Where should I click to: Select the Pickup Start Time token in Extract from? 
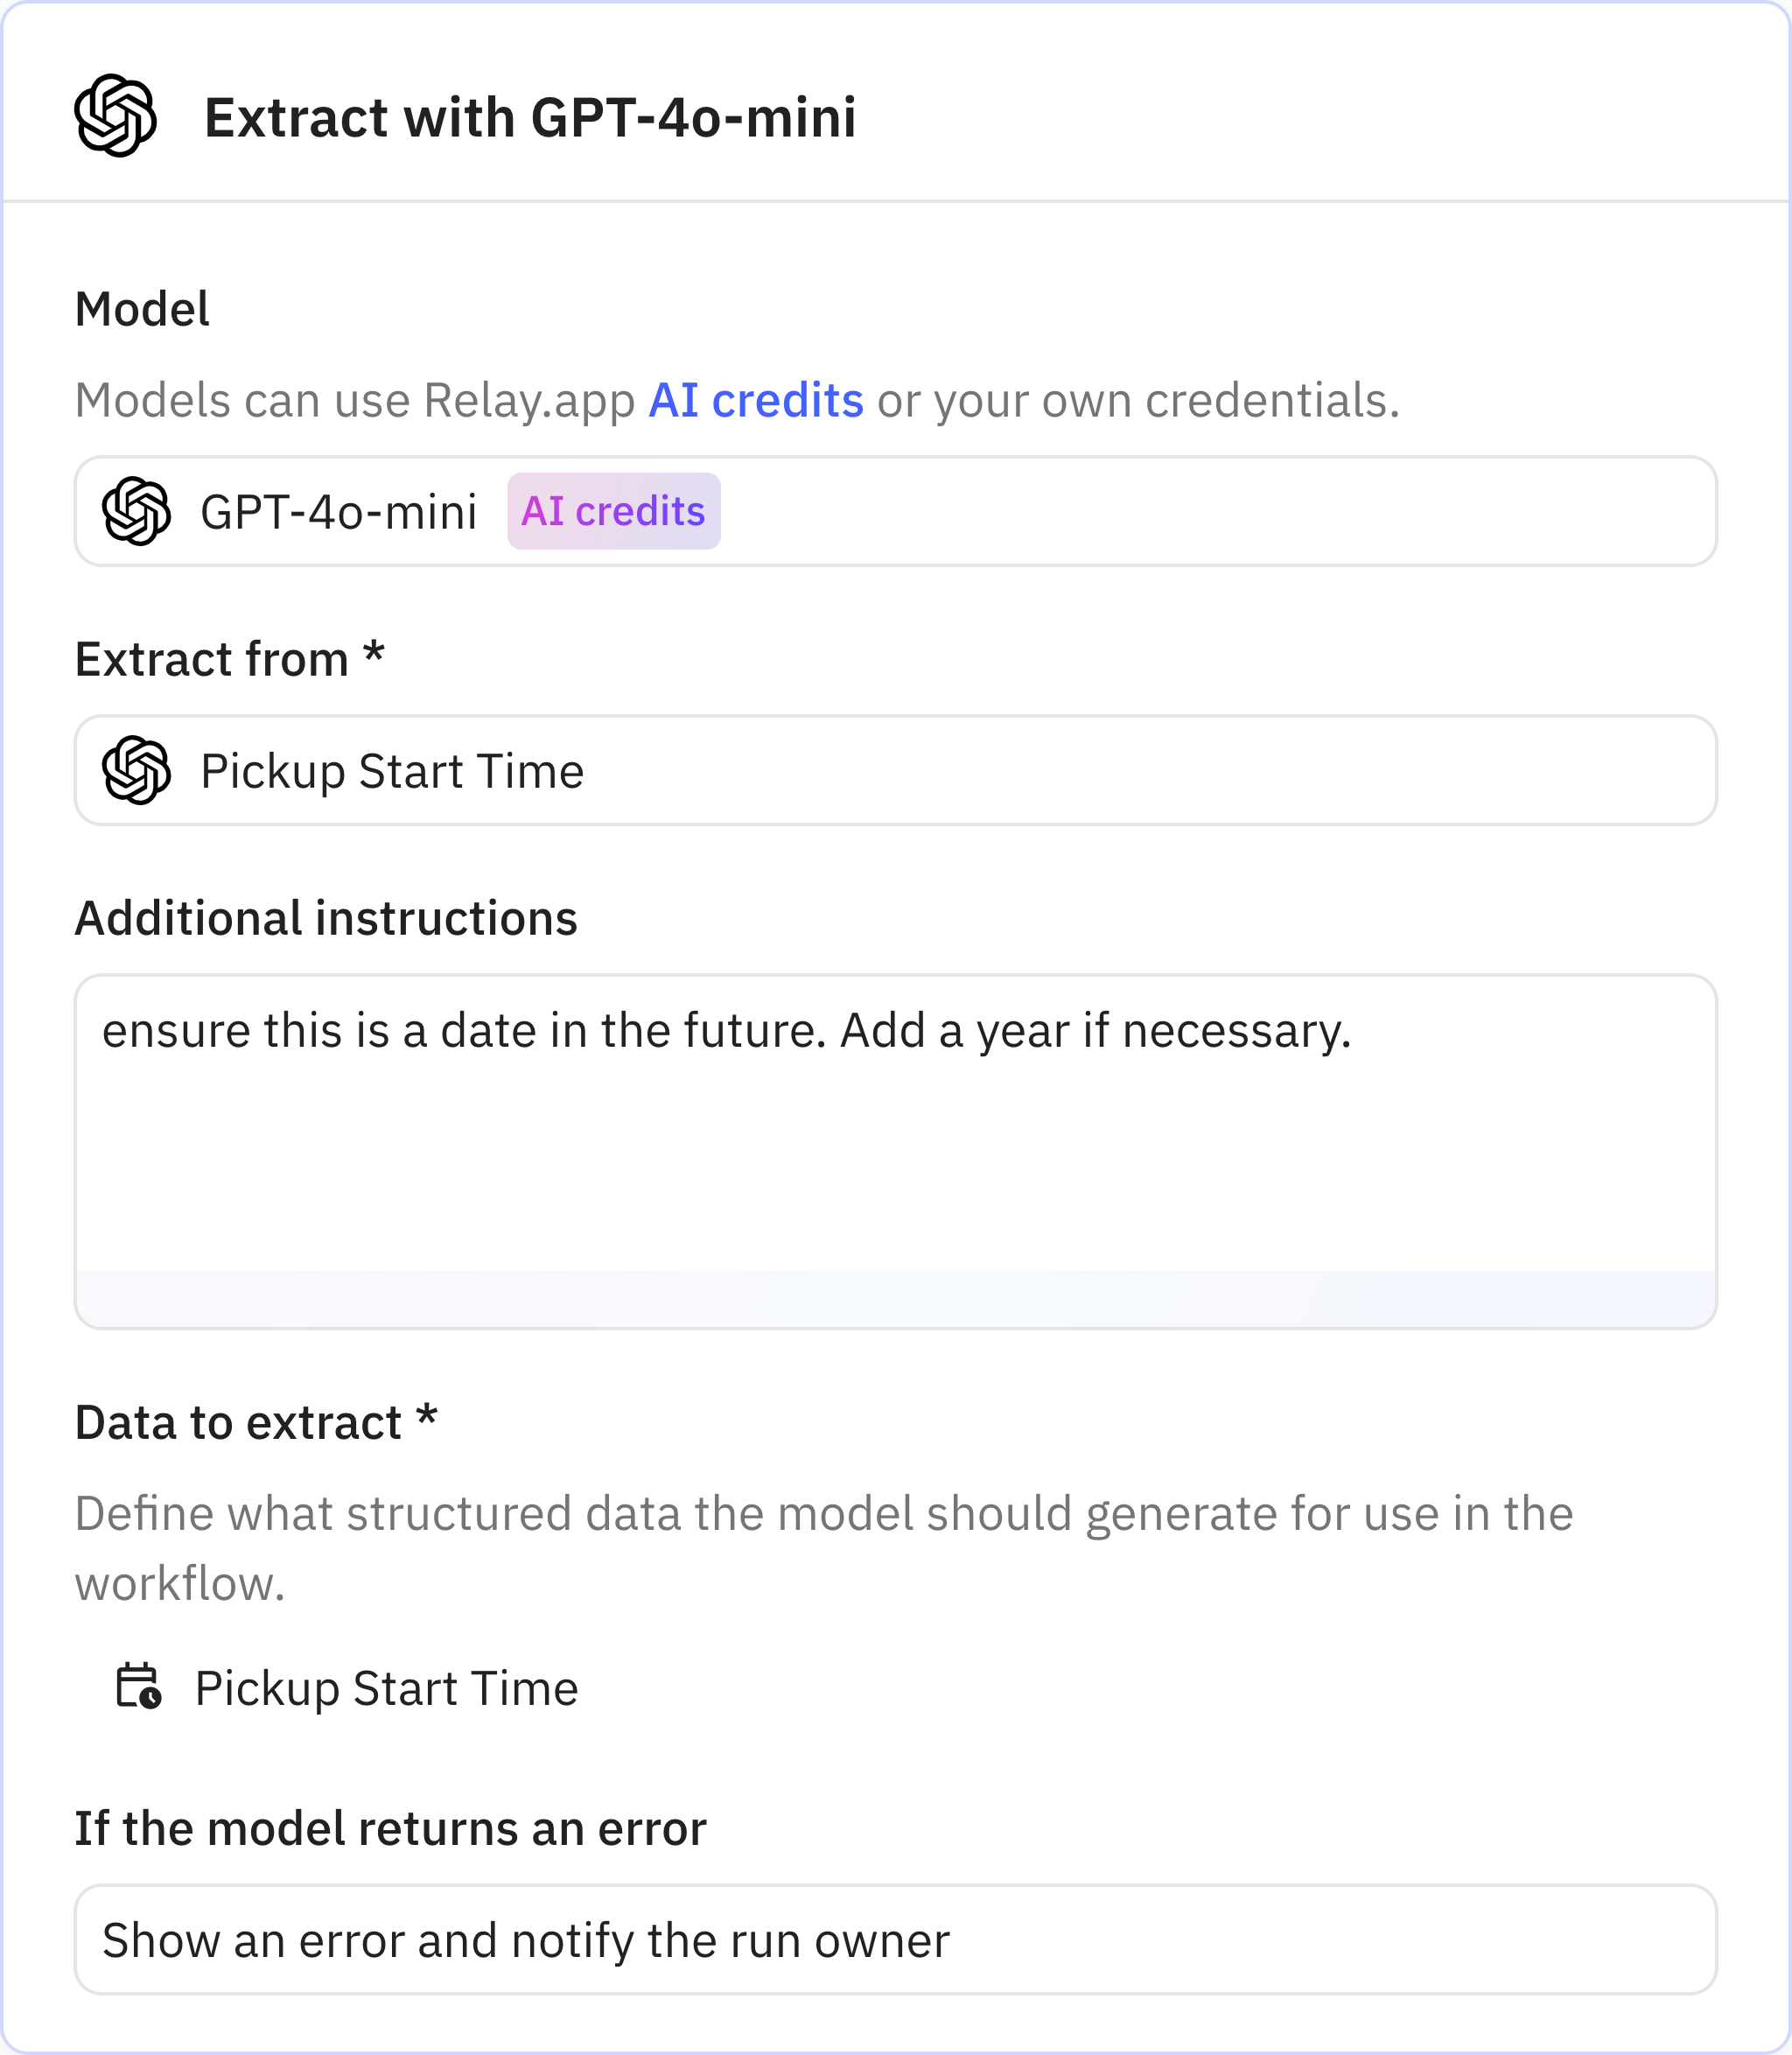[x=392, y=771]
